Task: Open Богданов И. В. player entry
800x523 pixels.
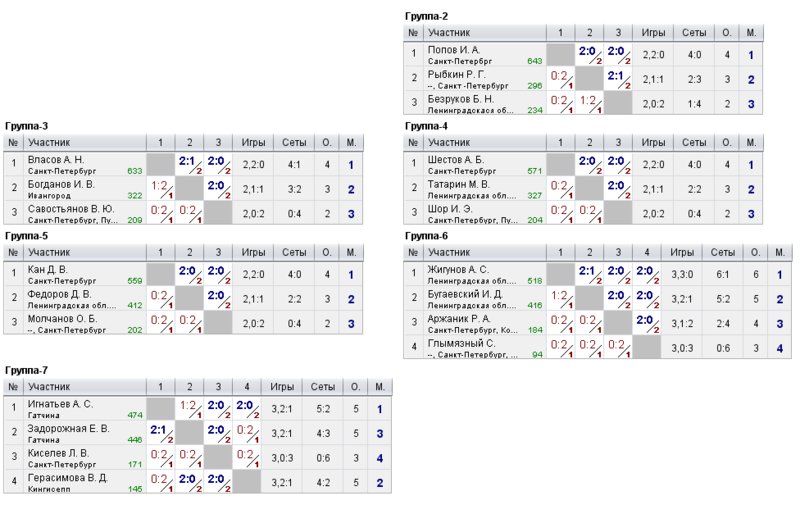Action: (x=61, y=184)
